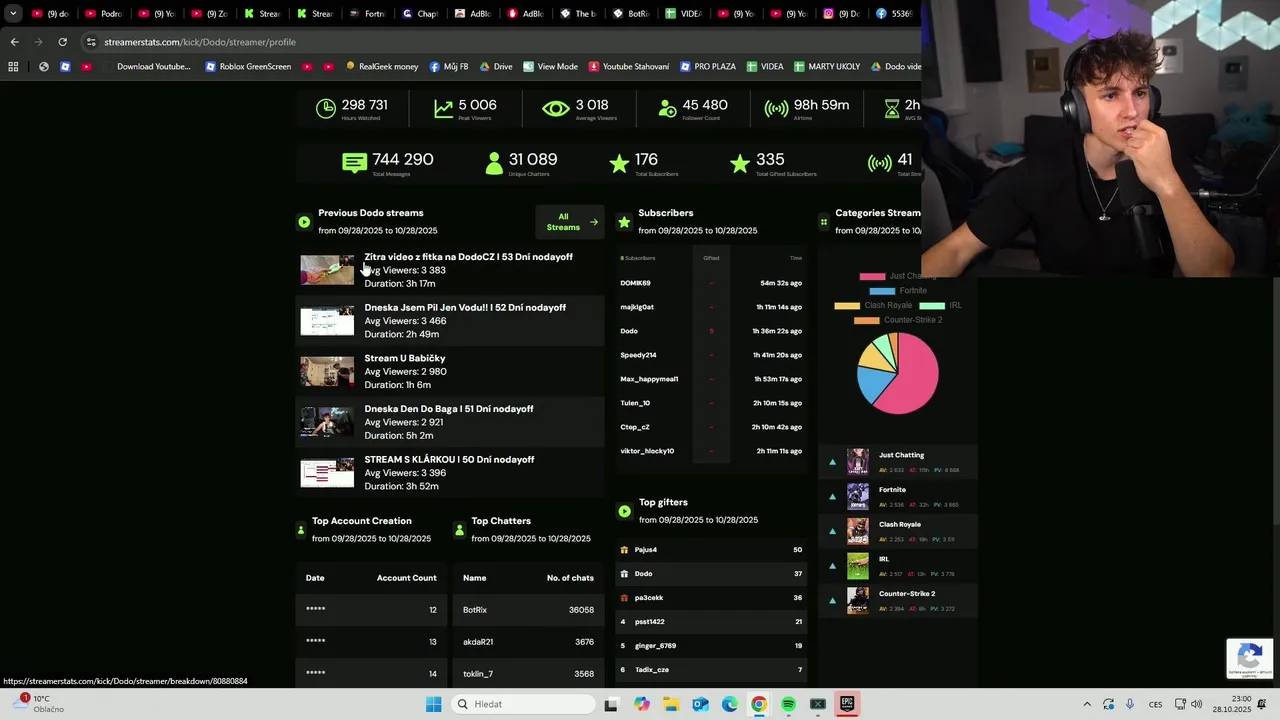This screenshot has width=1280, height=720.
Task: Click the Windows Start button
Action: point(433,704)
